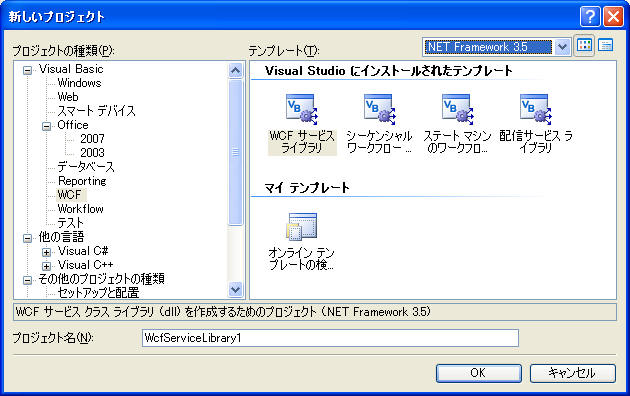This screenshot has width=630, height=396.
Task: Click the プロジェクトの種類(P) label
Action: coord(63,51)
